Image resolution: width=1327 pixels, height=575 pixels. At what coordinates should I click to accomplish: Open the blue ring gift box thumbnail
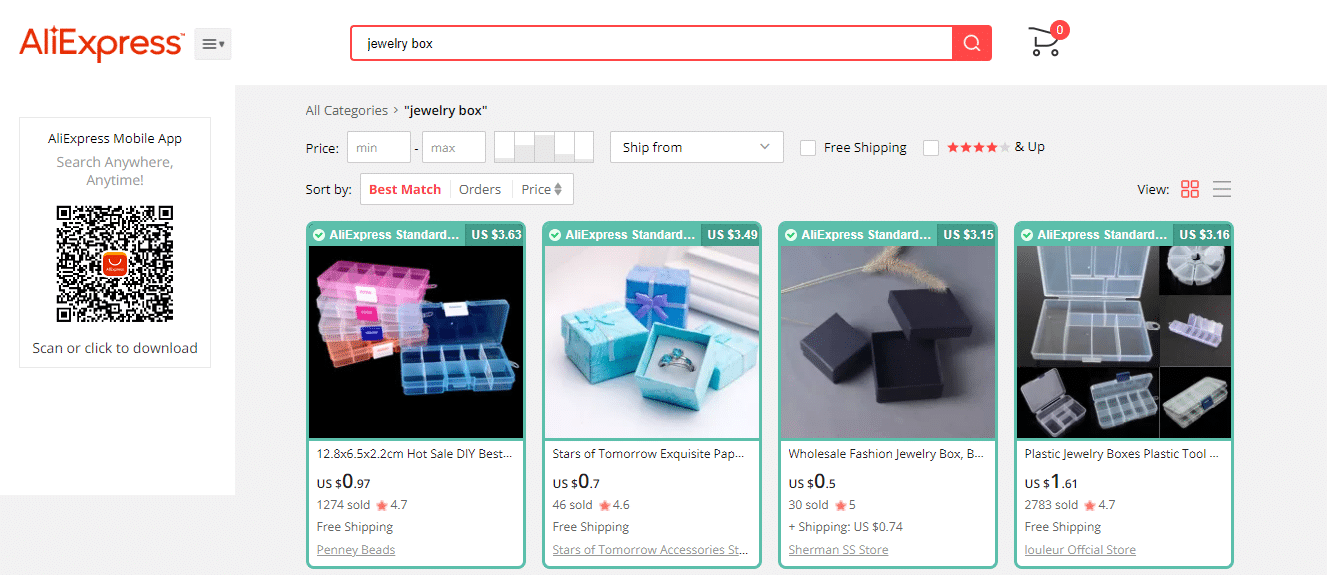[x=652, y=342]
